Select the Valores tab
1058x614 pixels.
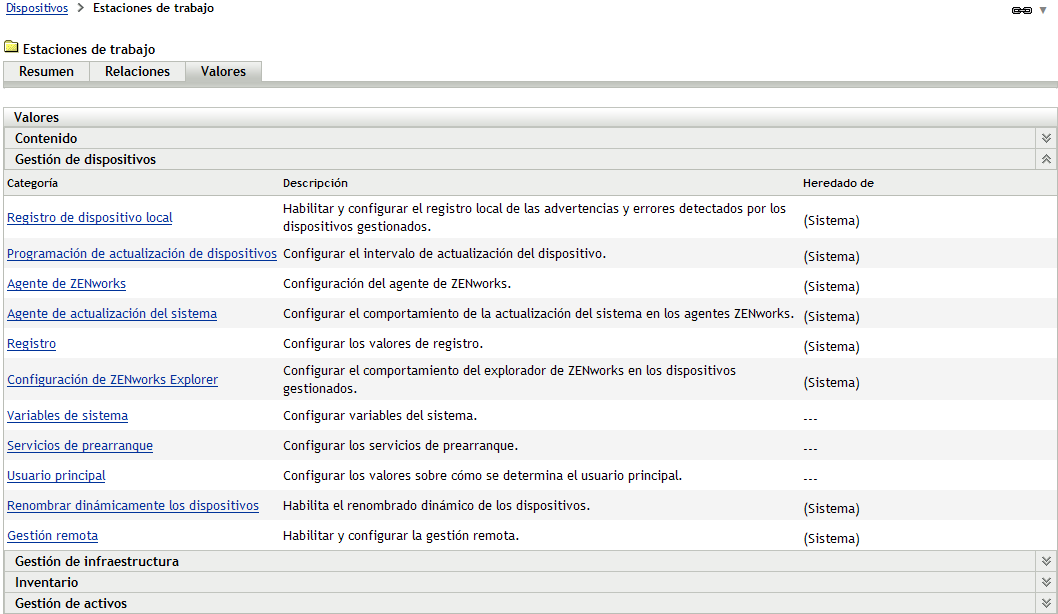[223, 71]
